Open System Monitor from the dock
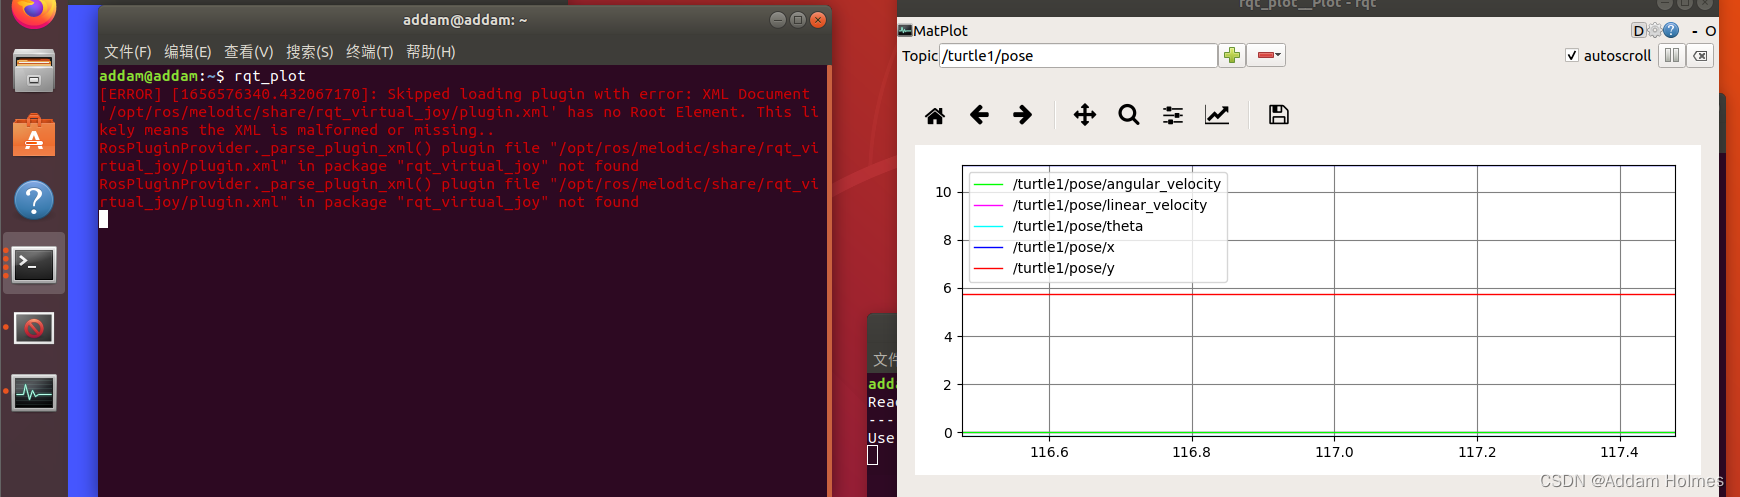 [34, 392]
